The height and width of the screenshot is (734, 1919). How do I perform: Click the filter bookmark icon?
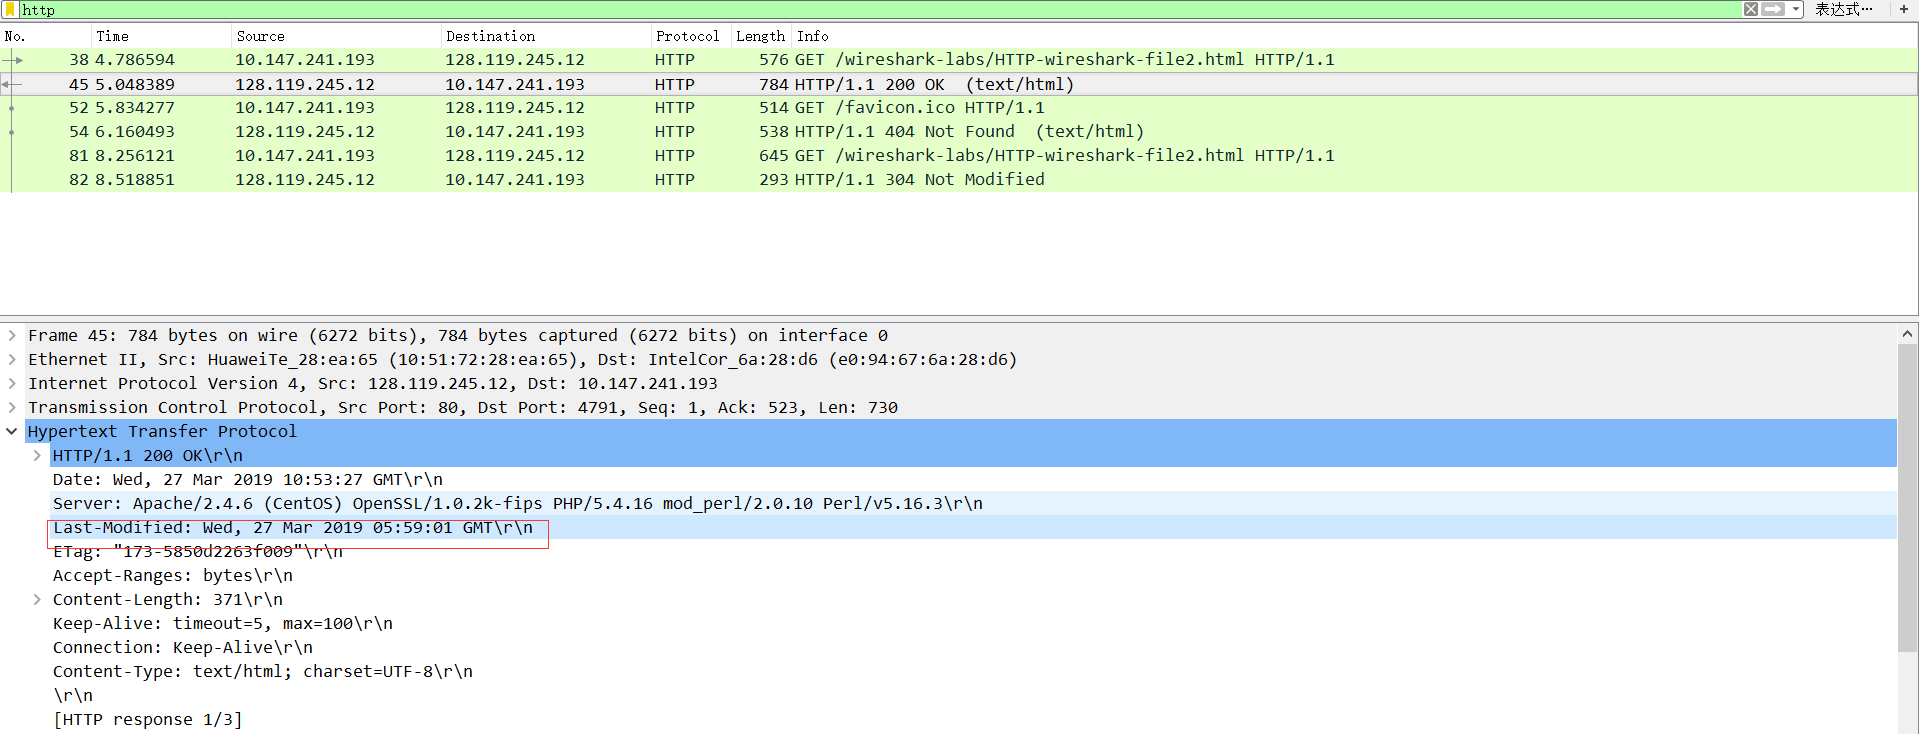tap(11, 9)
